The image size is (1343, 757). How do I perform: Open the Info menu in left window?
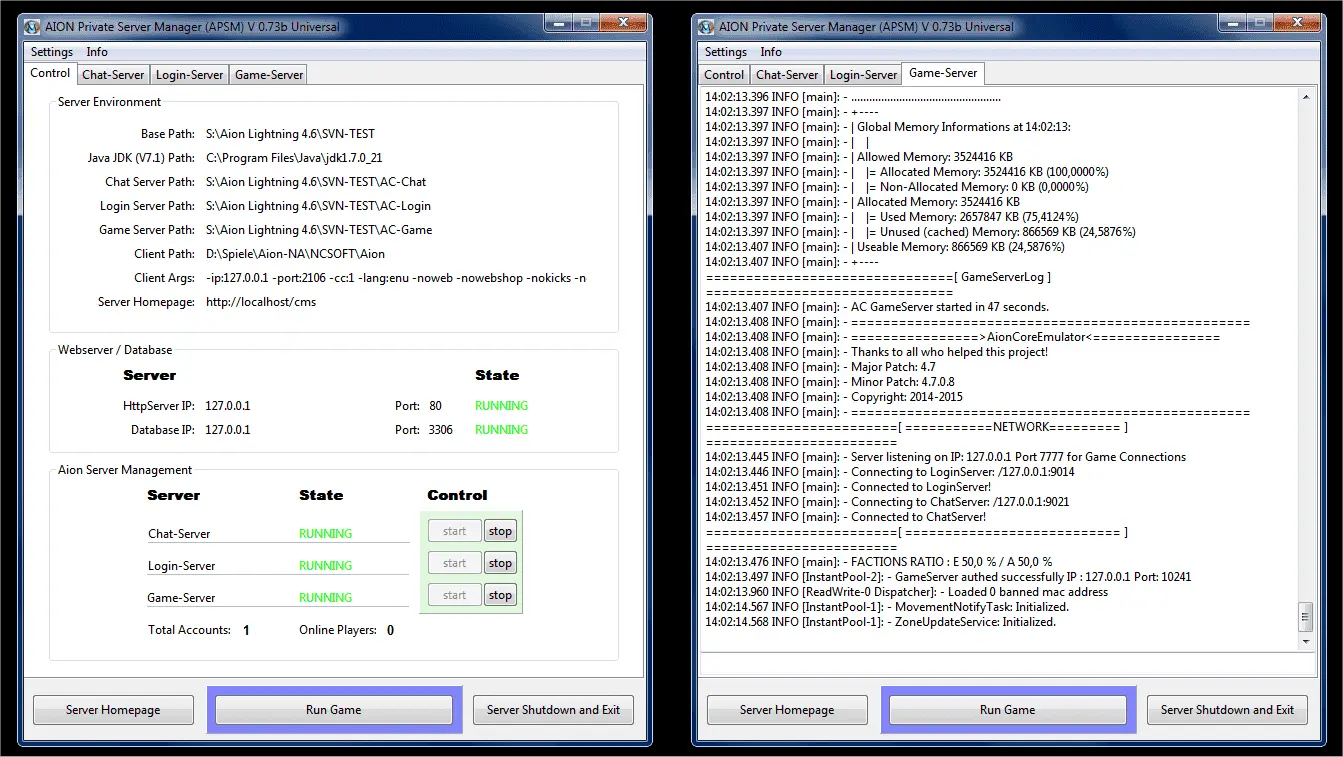point(97,52)
